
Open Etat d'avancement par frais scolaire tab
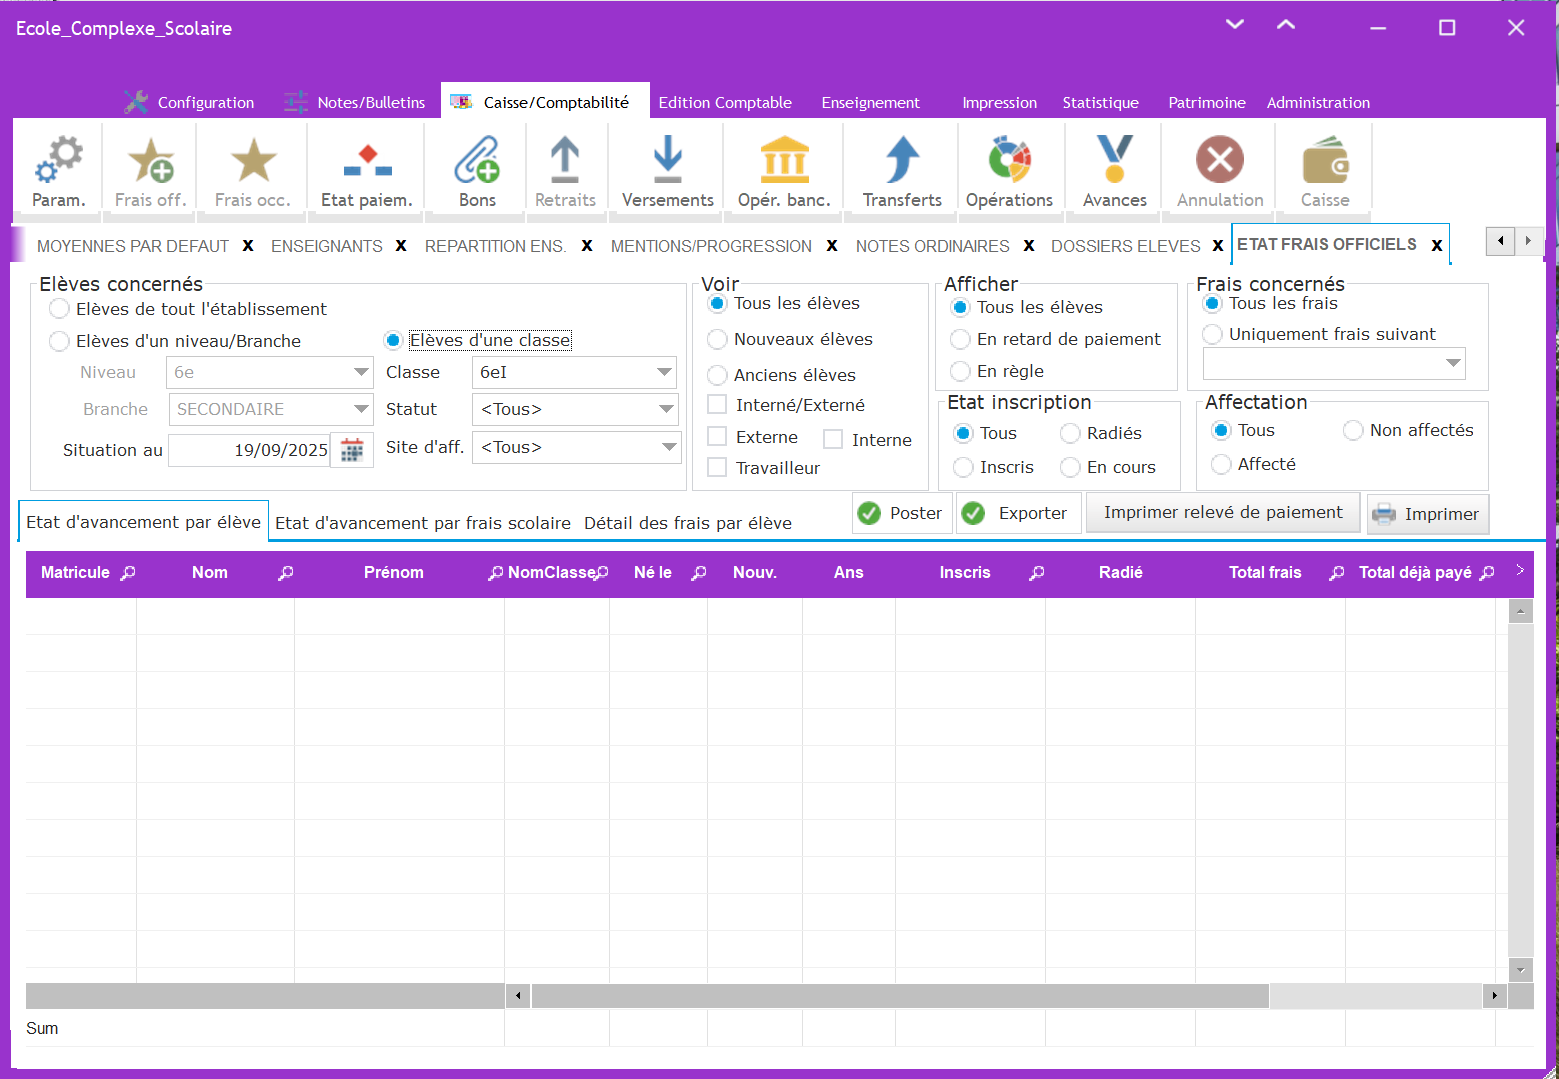422,523
